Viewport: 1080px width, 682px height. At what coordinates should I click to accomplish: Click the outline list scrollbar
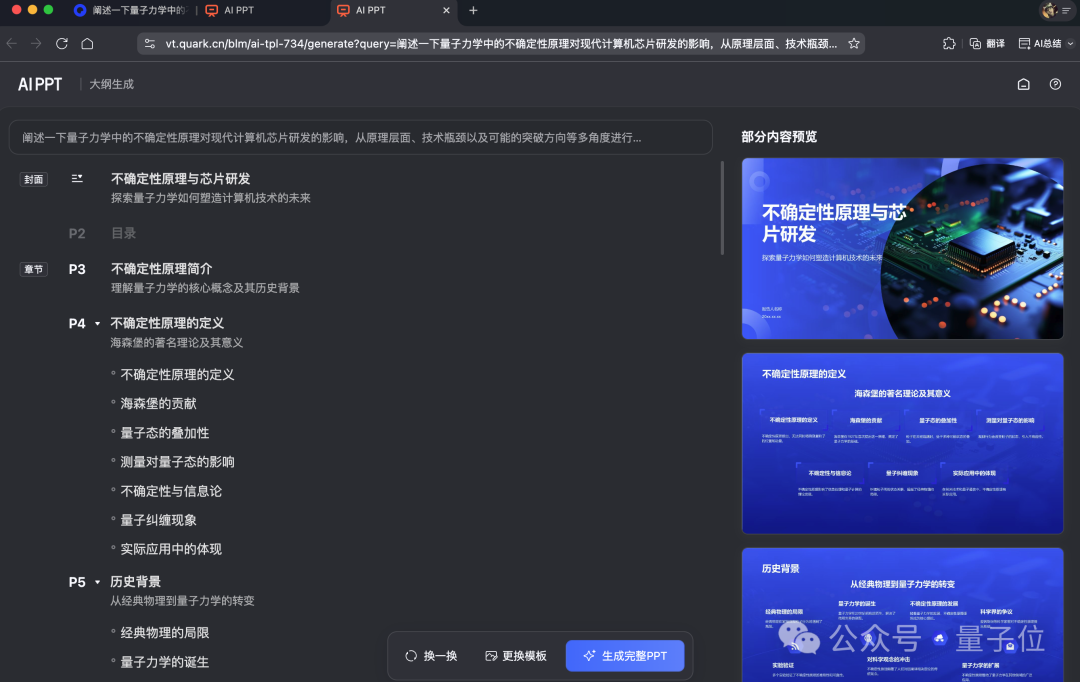click(x=722, y=208)
